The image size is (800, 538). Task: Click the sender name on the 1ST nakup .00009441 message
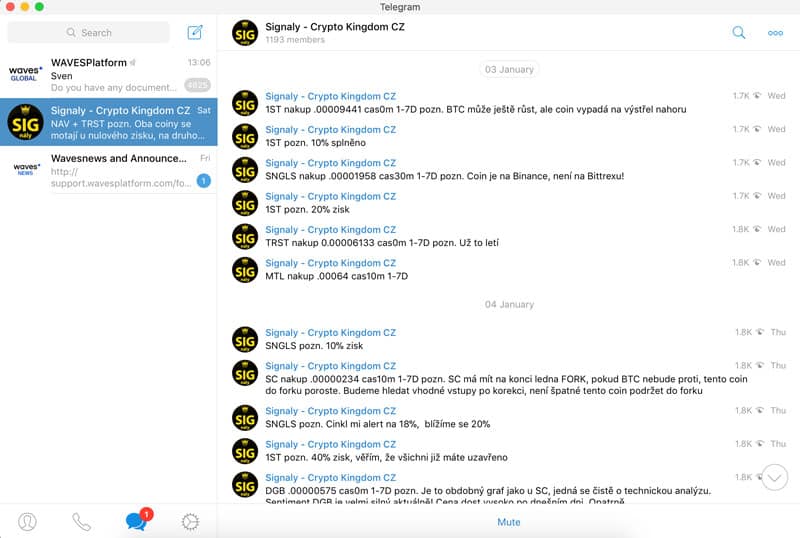[x=331, y=96]
